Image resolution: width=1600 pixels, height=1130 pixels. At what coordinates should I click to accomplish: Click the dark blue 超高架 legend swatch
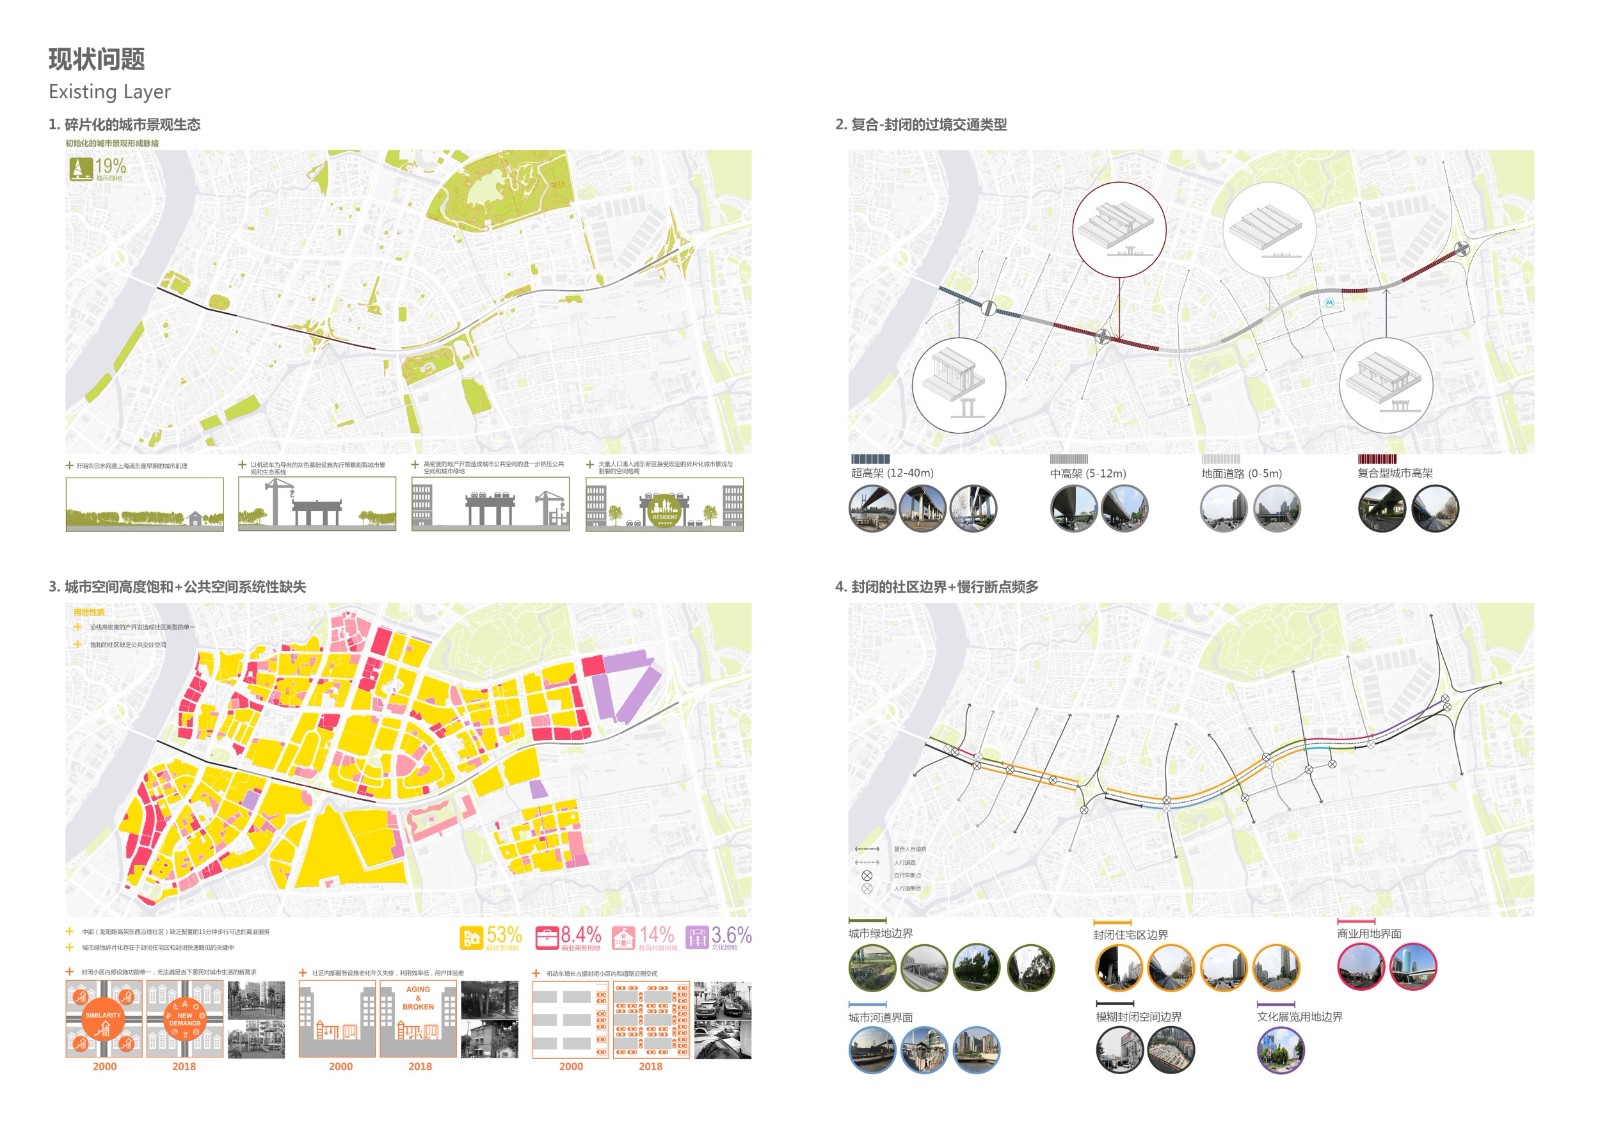(x=870, y=459)
